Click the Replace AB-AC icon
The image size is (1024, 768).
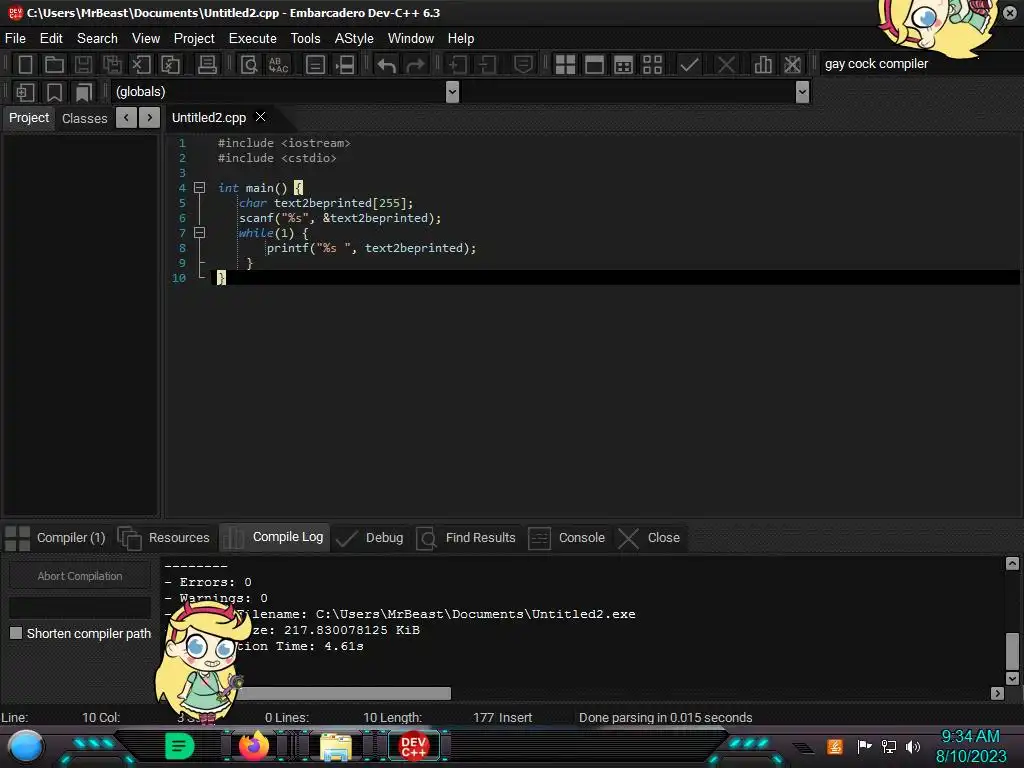[x=278, y=65]
